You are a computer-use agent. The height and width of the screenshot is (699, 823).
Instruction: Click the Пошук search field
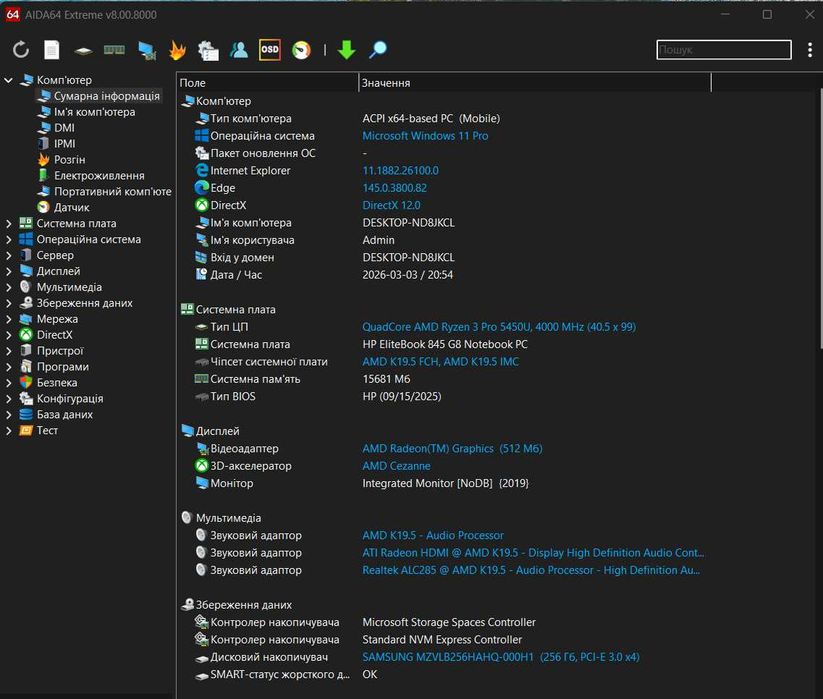(x=724, y=50)
